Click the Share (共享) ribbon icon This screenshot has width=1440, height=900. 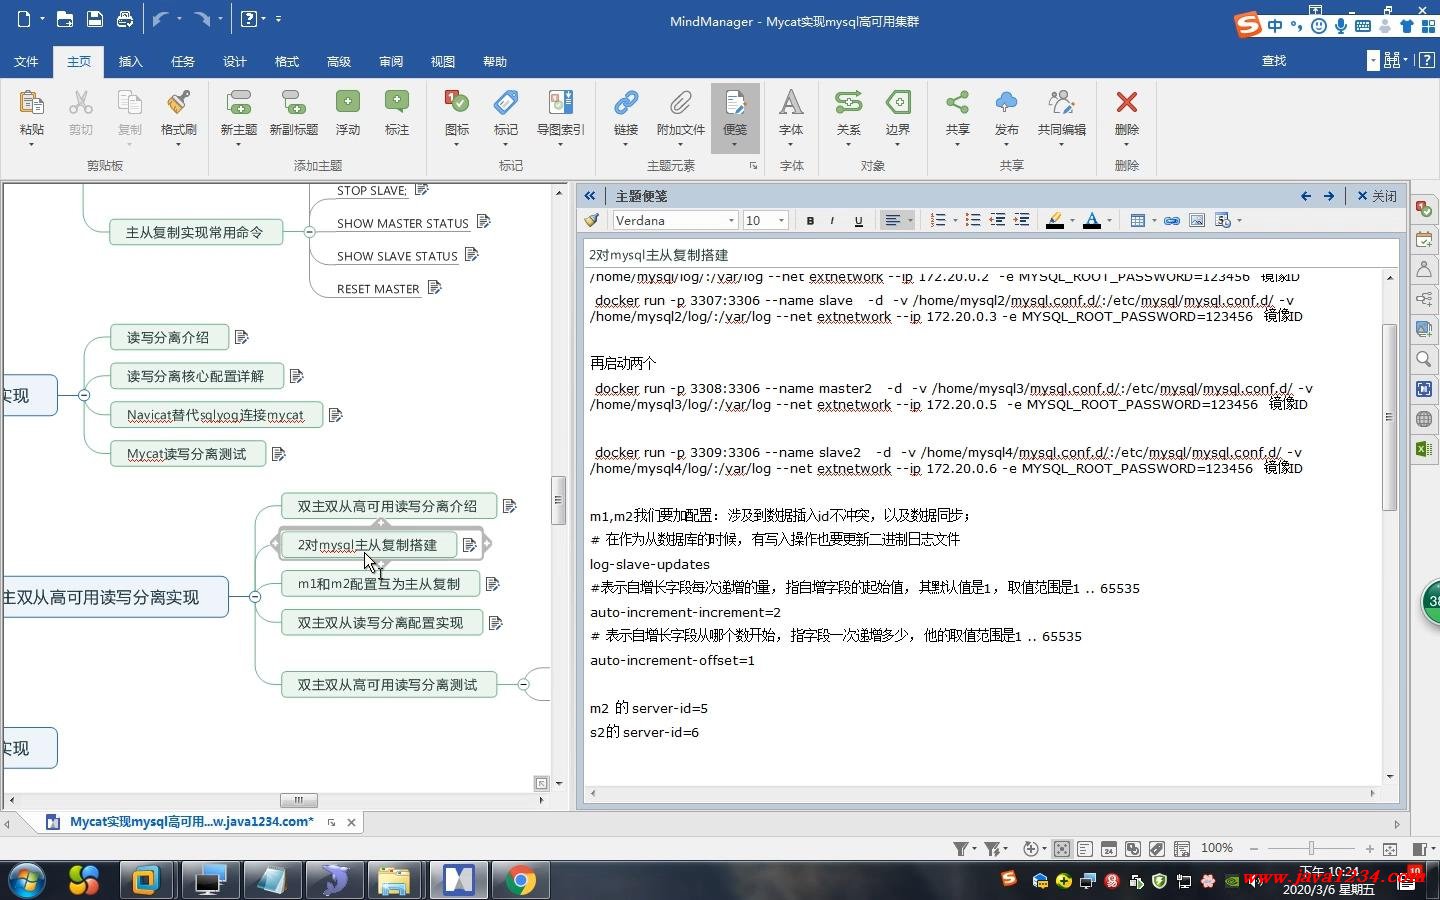tap(957, 103)
